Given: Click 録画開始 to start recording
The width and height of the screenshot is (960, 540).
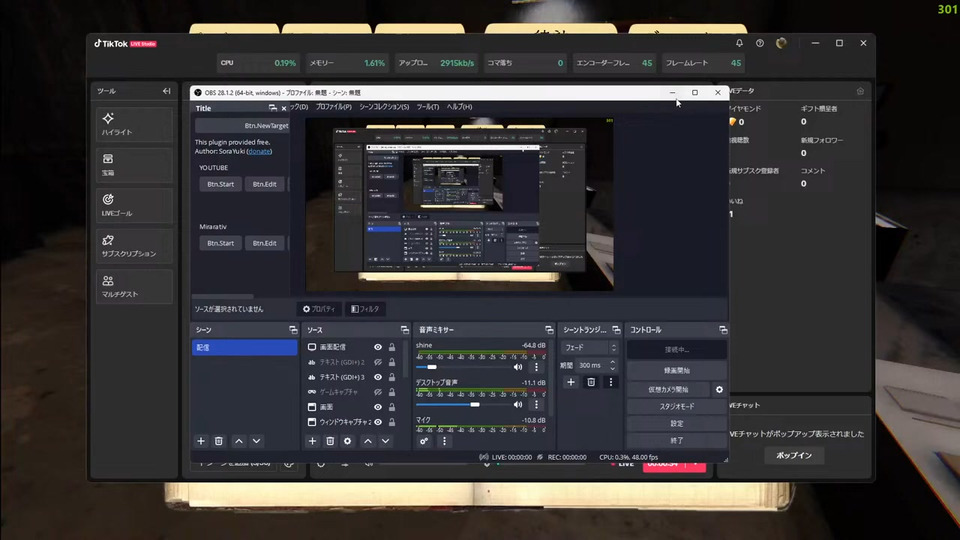Looking at the screenshot, I should [x=677, y=370].
